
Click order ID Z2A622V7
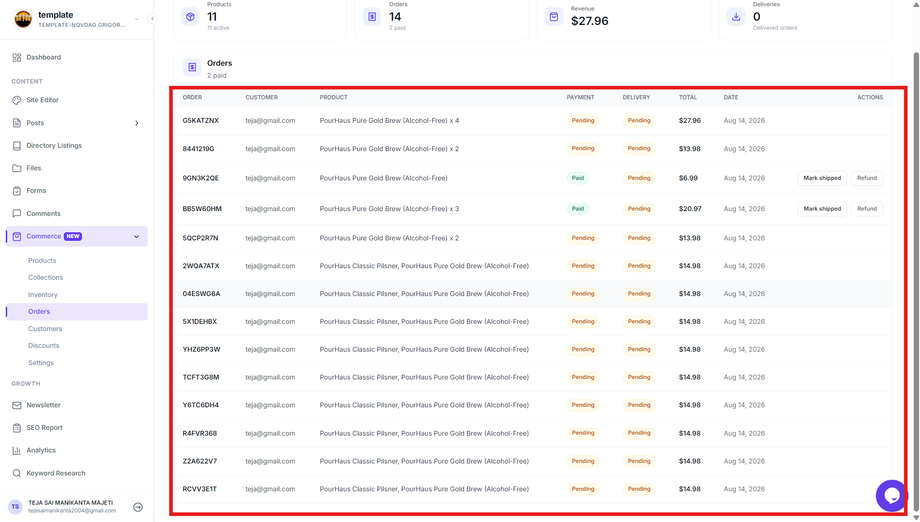click(x=199, y=462)
